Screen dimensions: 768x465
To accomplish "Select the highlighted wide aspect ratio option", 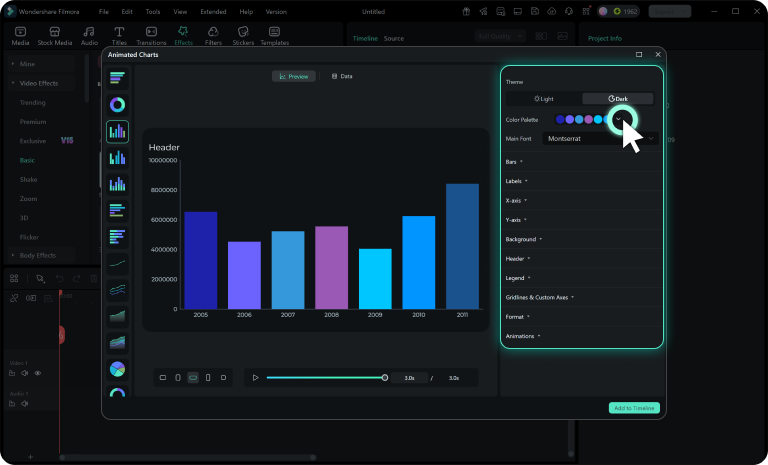I will click(193, 378).
